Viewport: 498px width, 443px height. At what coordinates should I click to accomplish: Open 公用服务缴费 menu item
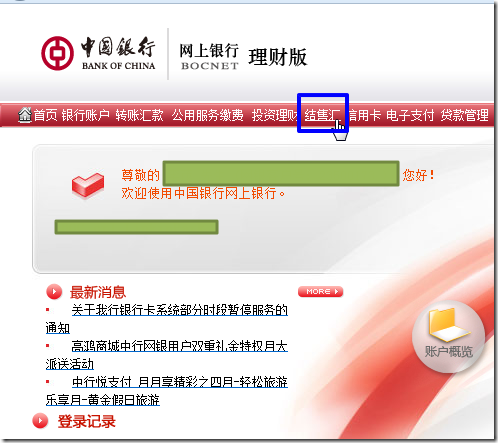[x=208, y=115]
